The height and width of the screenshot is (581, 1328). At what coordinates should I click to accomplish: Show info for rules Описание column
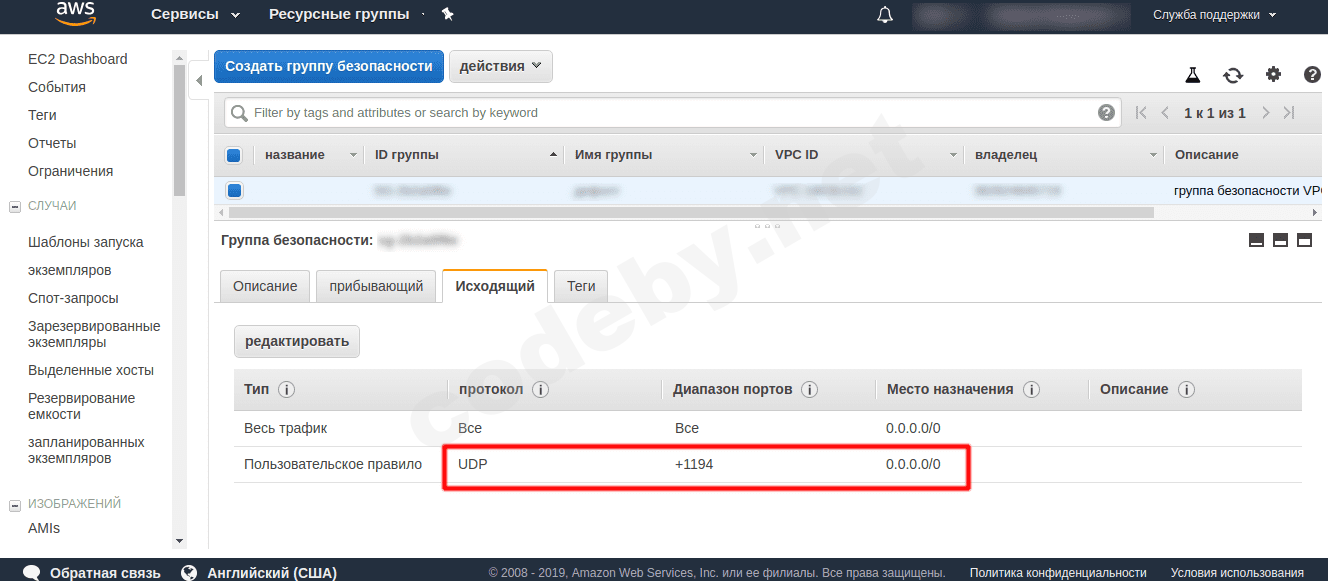[x=1186, y=390]
